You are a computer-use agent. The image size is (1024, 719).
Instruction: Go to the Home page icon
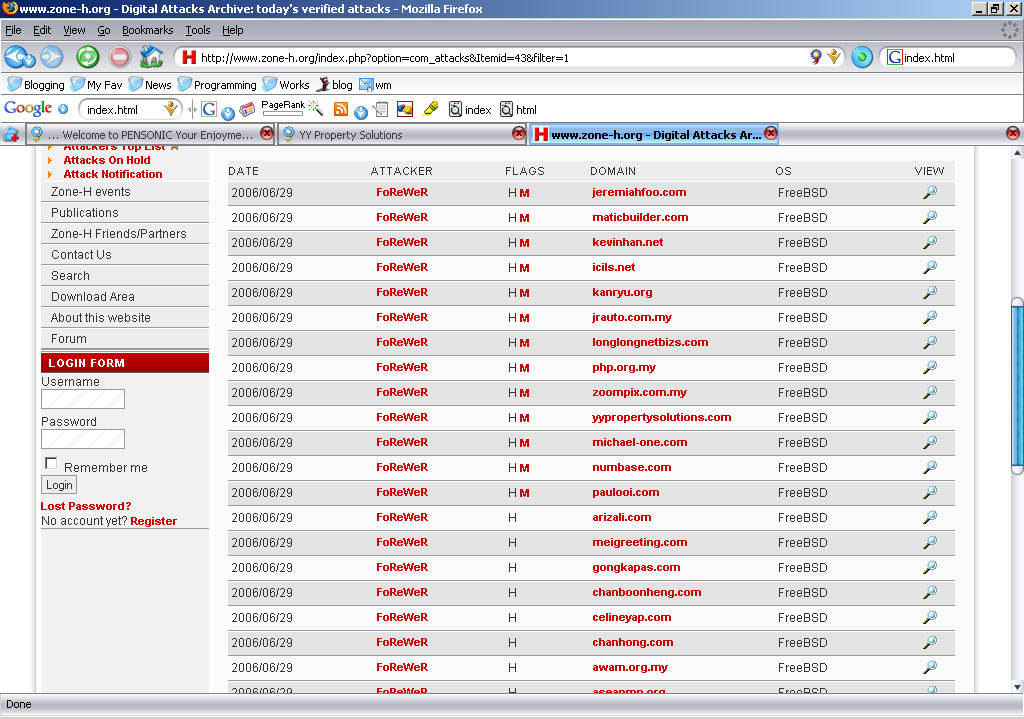152,57
